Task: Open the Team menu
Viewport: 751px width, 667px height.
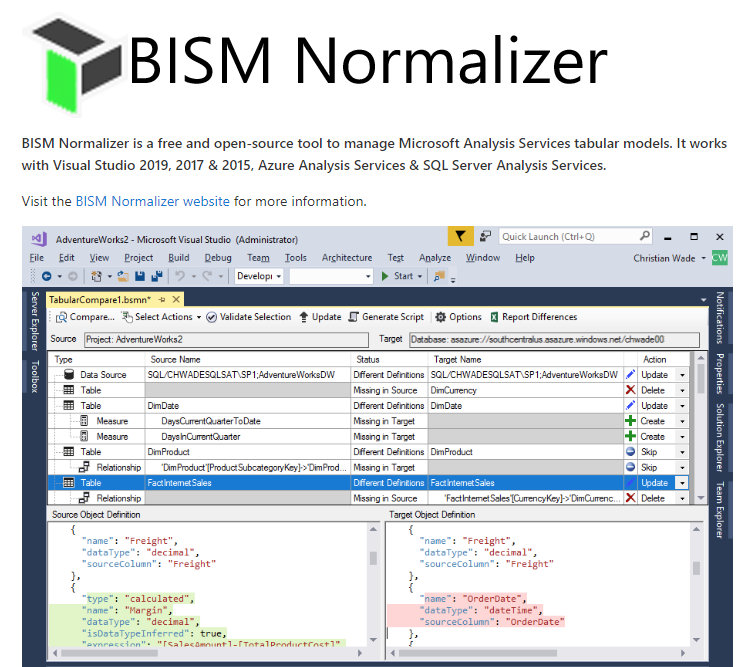Action: click(x=258, y=258)
